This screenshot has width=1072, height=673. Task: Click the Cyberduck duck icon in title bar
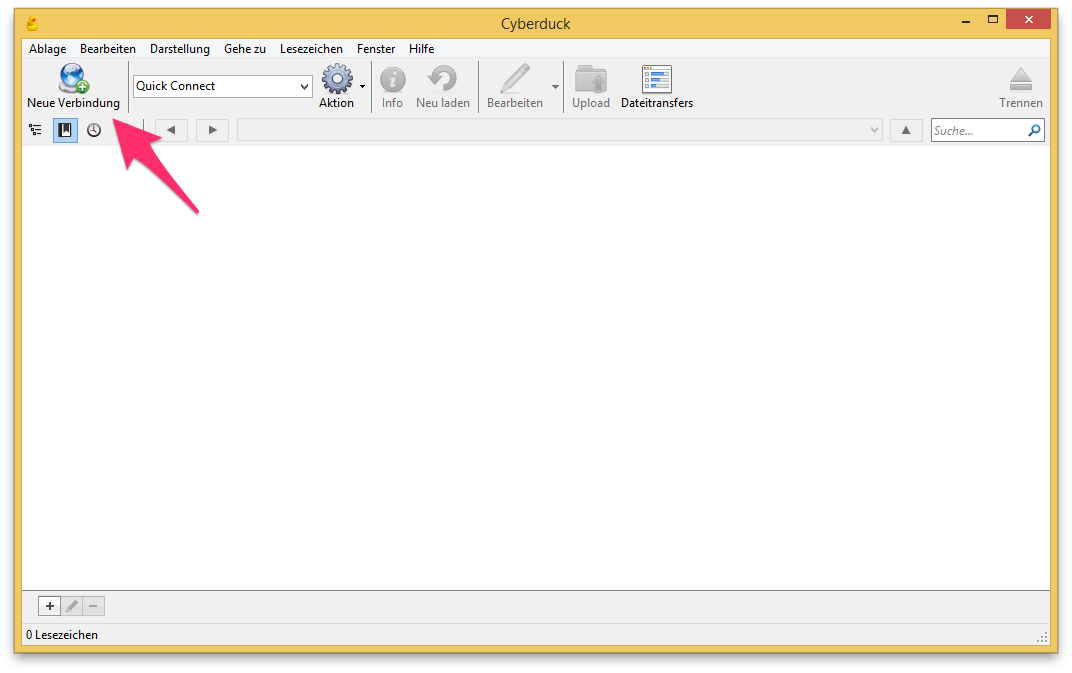coord(32,23)
